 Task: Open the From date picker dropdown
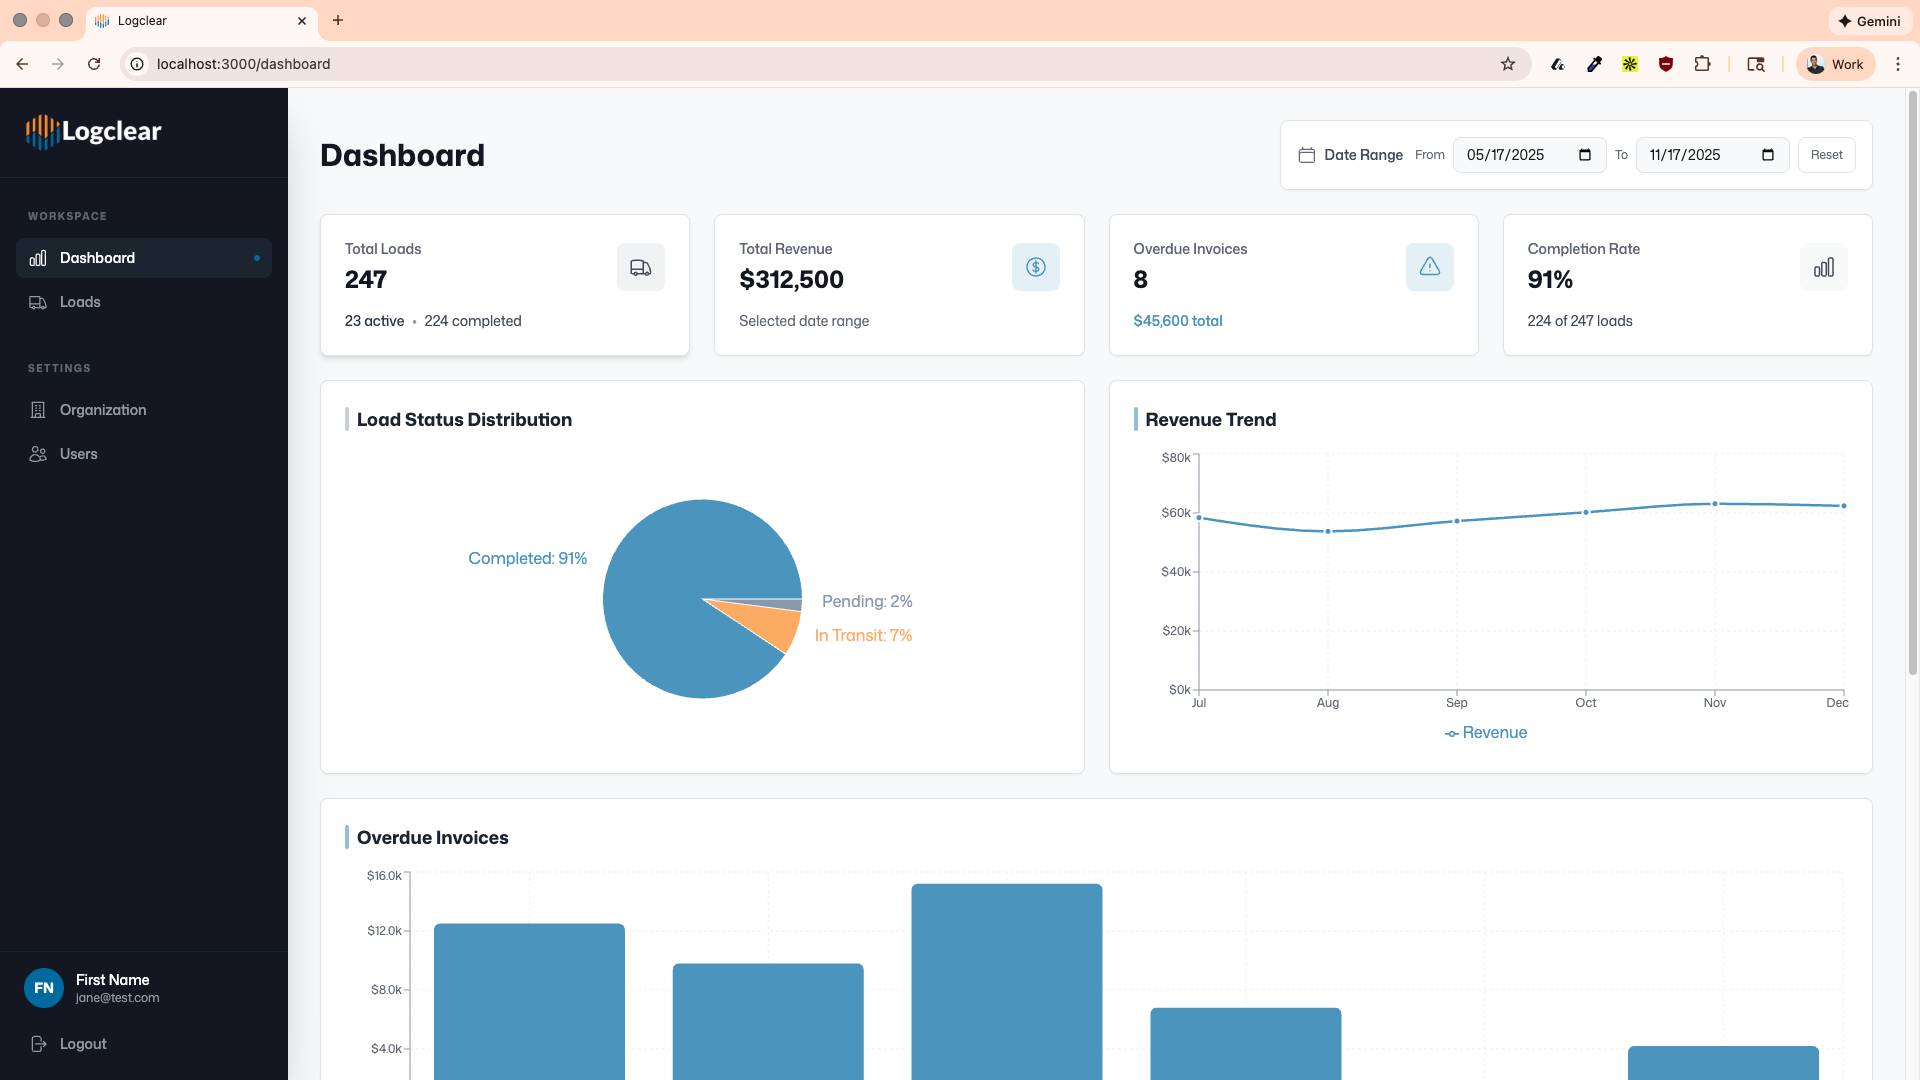(1584, 155)
